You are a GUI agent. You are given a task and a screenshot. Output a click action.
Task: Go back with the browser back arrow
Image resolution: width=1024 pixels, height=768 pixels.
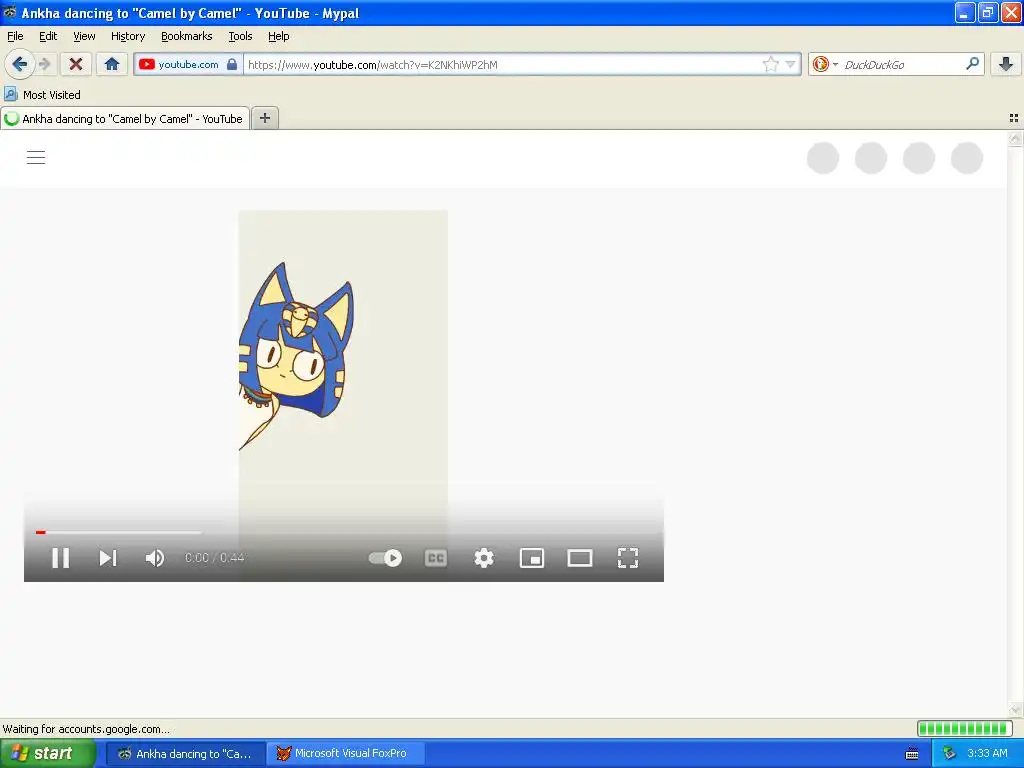click(20, 64)
